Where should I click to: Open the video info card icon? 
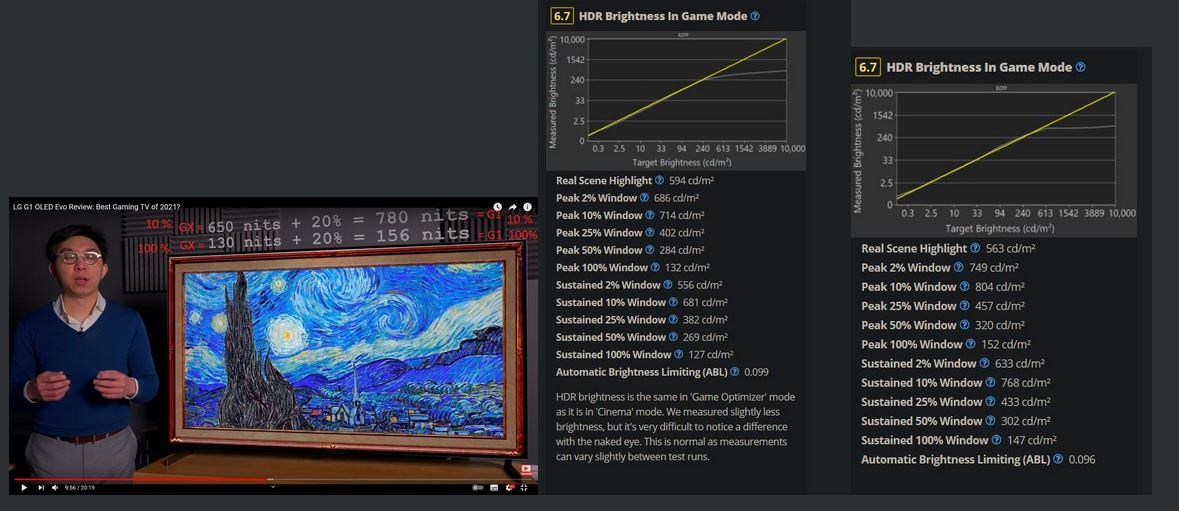(528, 207)
